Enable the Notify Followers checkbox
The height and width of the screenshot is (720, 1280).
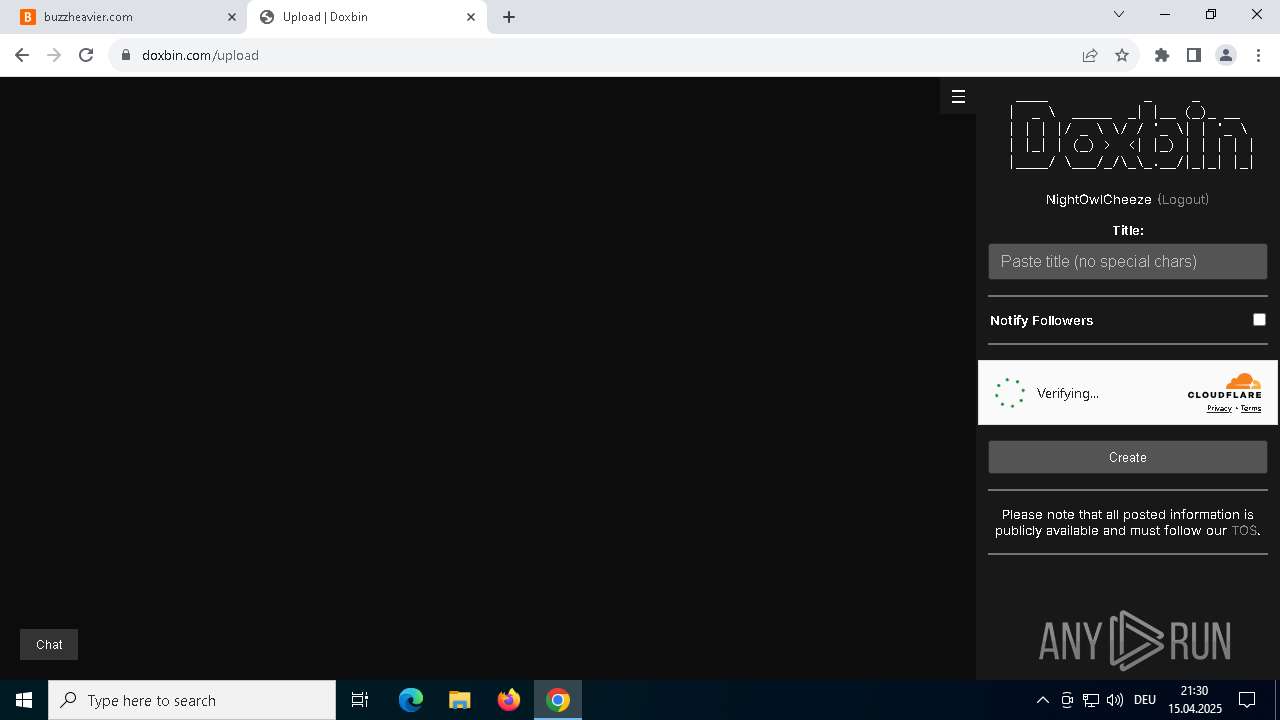click(x=1259, y=320)
